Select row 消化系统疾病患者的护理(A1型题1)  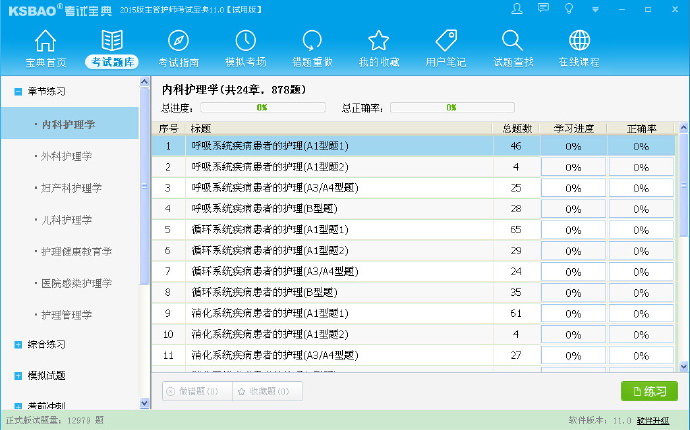413,313
